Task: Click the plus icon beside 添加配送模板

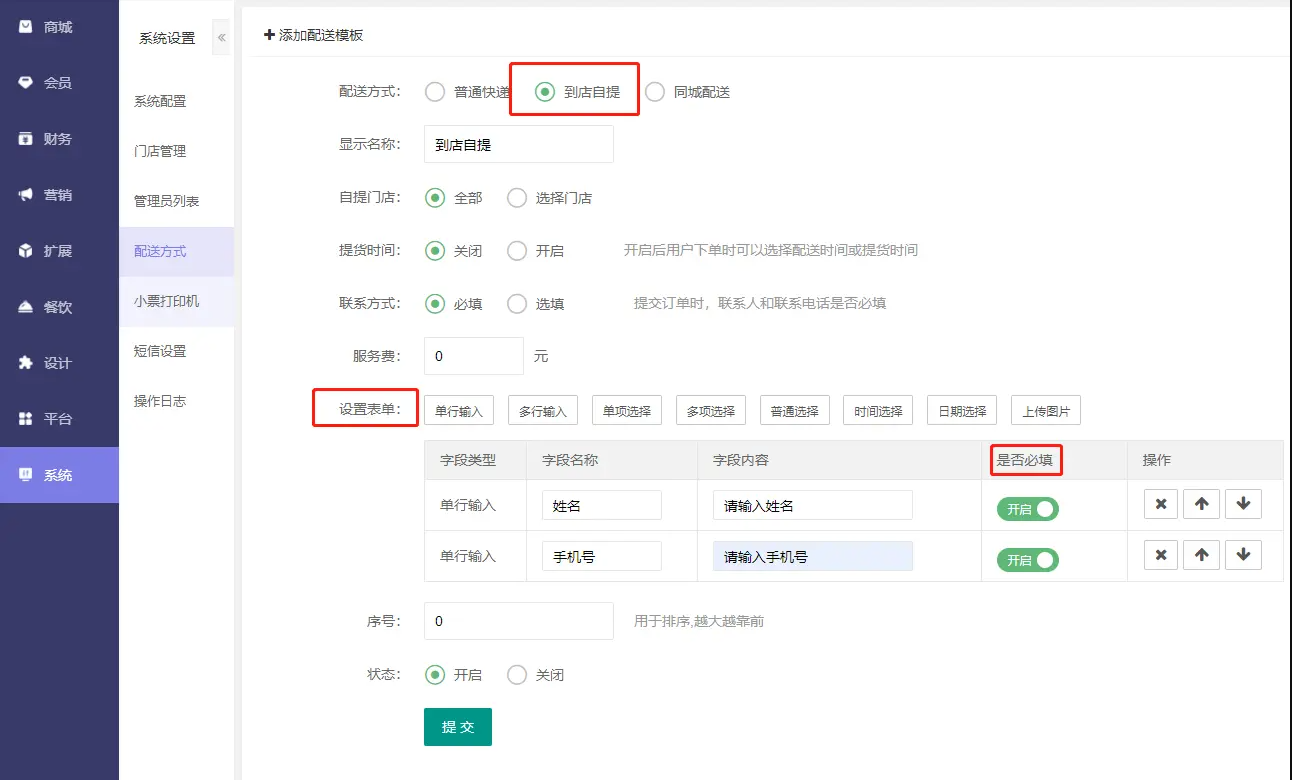Action: [x=269, y=35]
